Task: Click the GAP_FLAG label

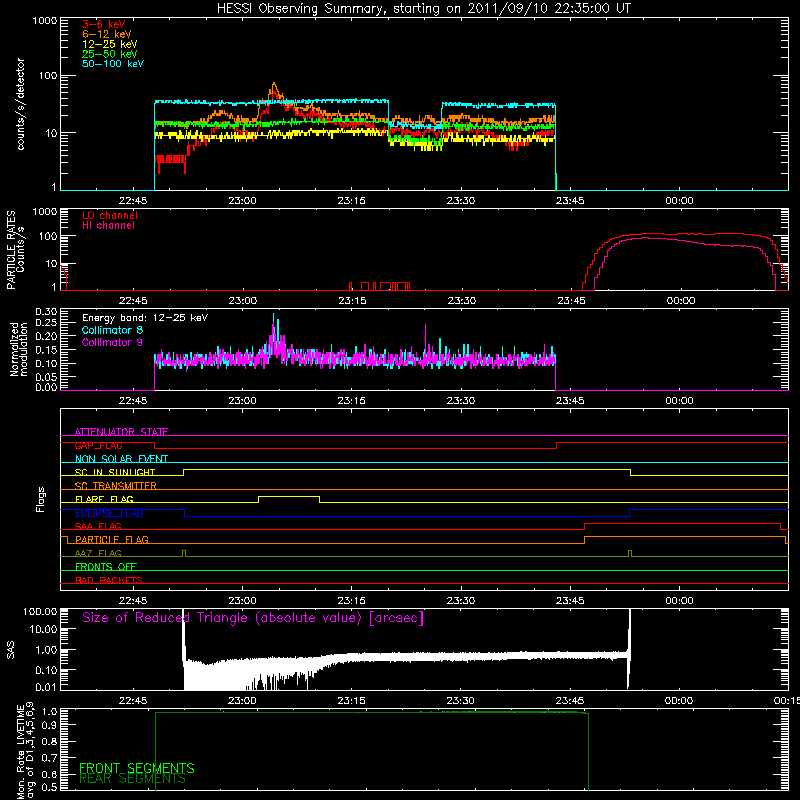Action: 98,445
